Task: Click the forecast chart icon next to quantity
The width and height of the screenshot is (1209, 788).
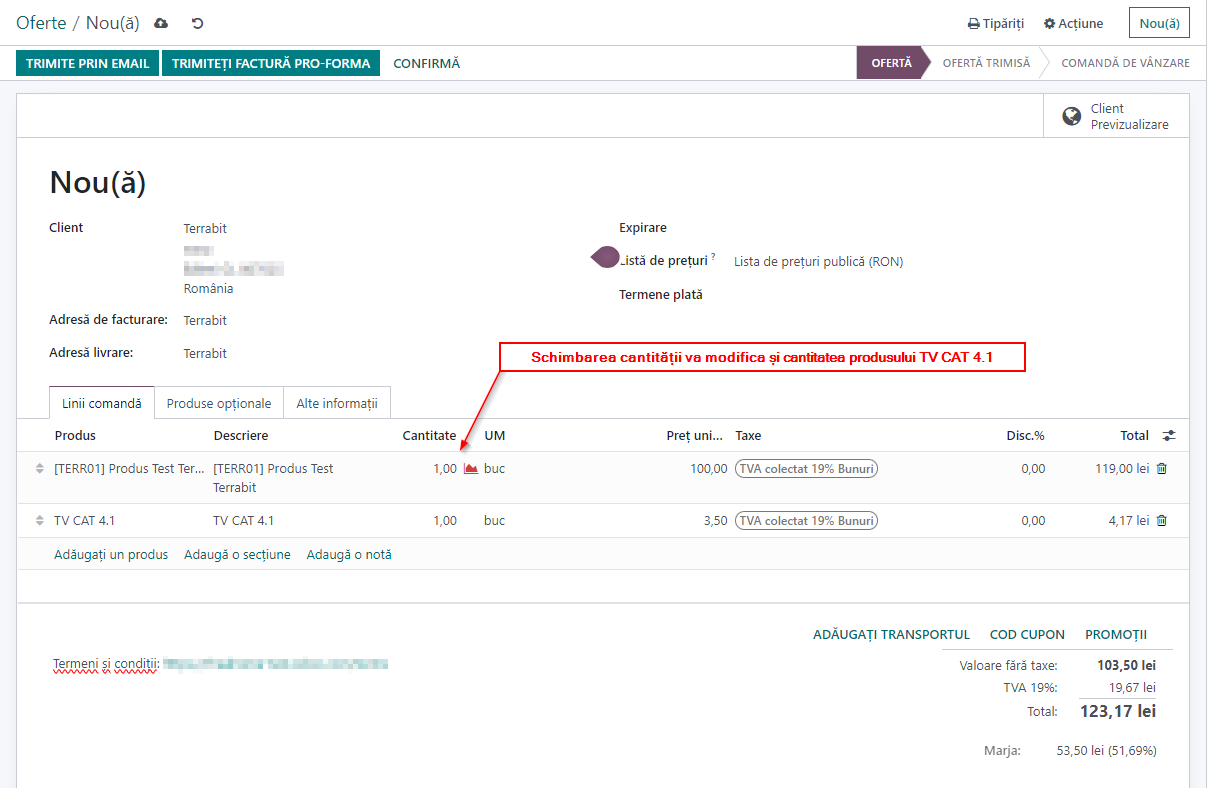Action: pos(471,469)
